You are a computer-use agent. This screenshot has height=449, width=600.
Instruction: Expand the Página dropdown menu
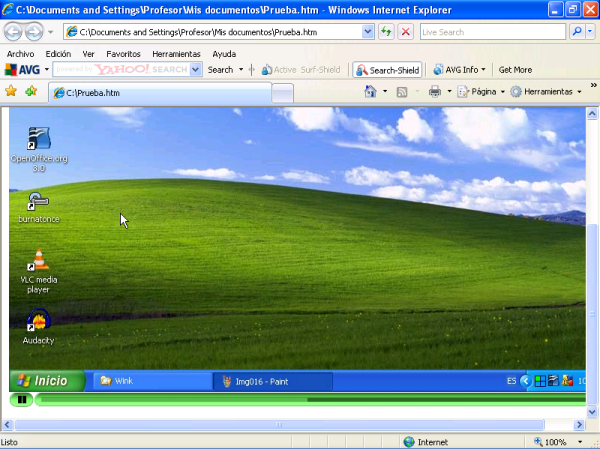pyautogui.click(x=482, y=92)
